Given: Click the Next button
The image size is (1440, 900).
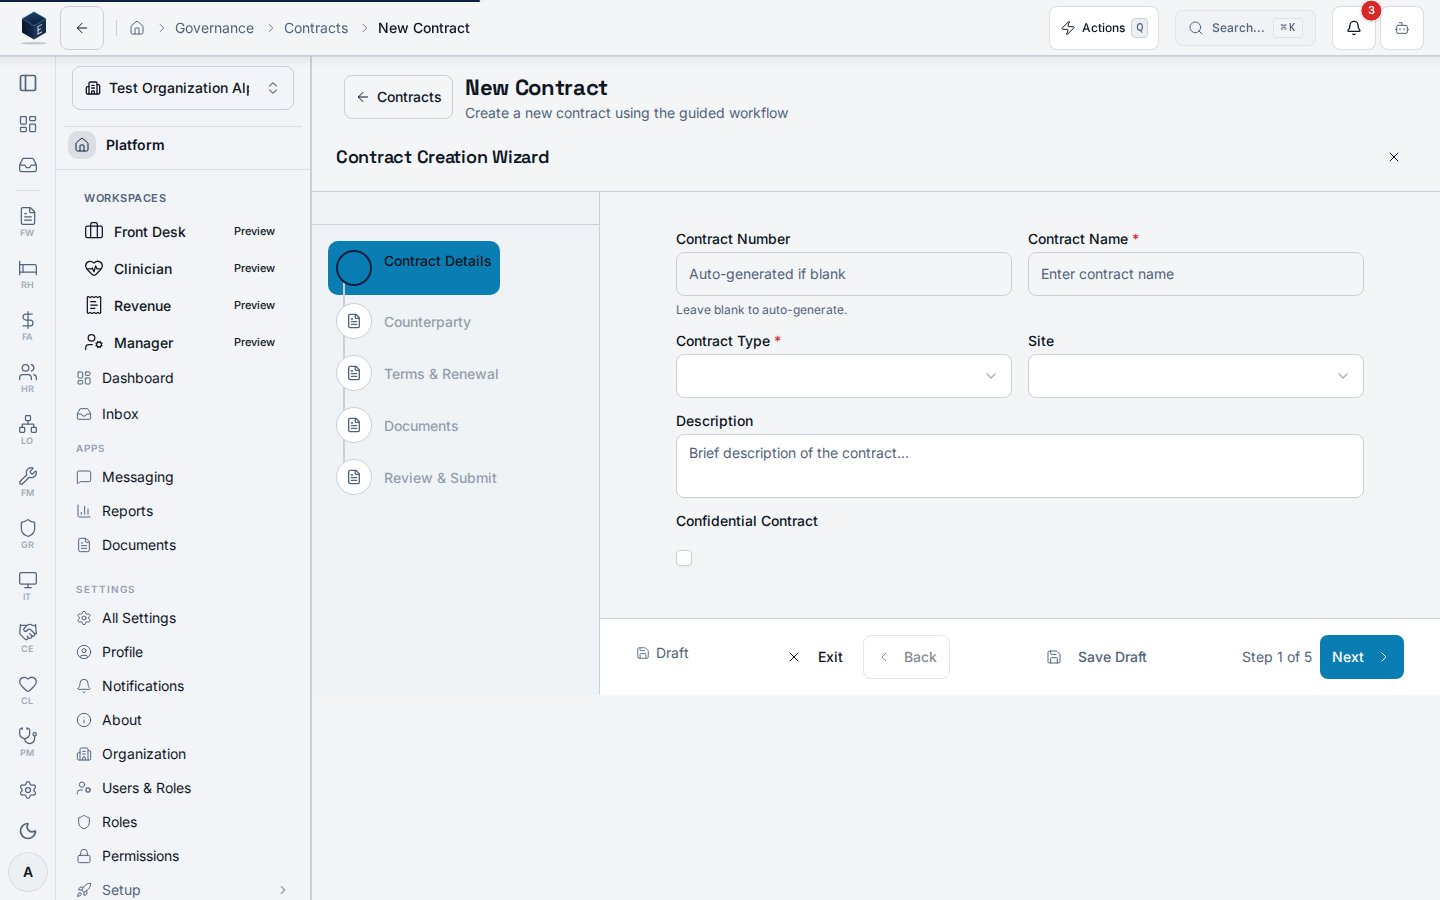Looking at the screenshot, I should (x=1362, y=657).
